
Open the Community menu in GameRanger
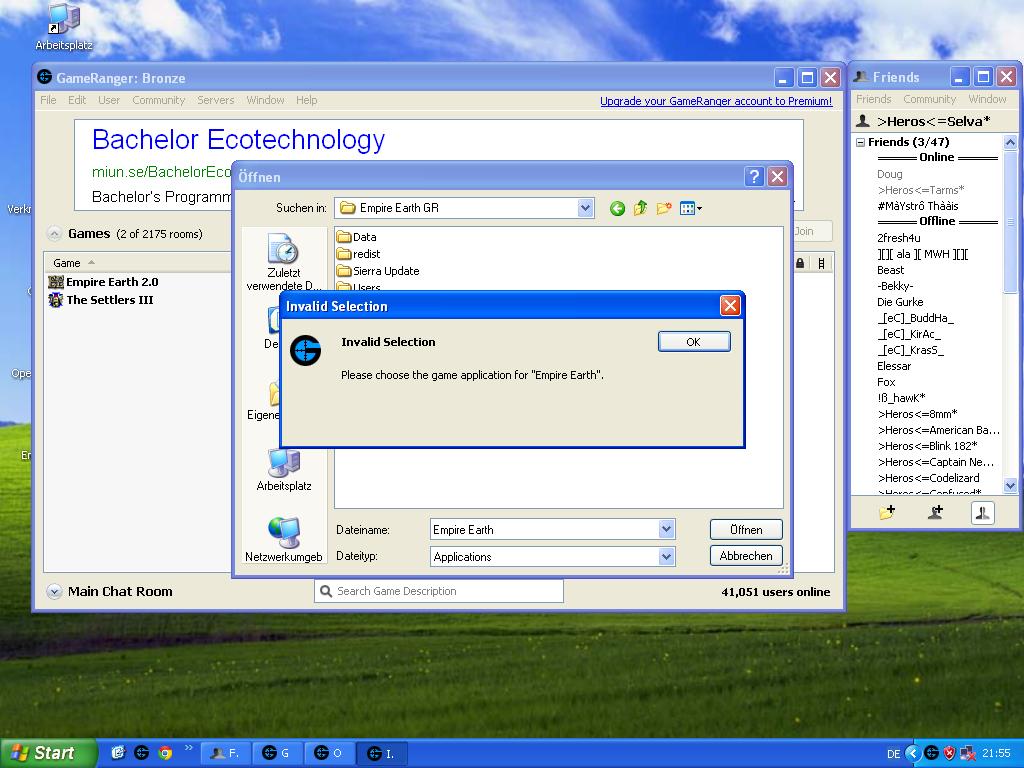[158, 100]
